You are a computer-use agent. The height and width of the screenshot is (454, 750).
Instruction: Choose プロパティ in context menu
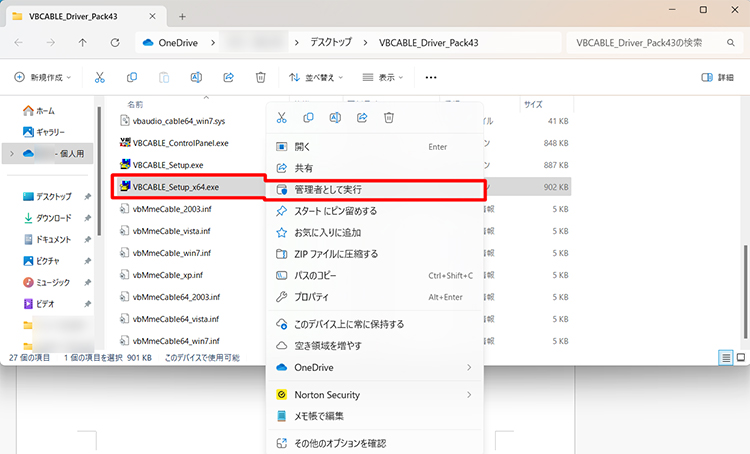pos(375,297)
